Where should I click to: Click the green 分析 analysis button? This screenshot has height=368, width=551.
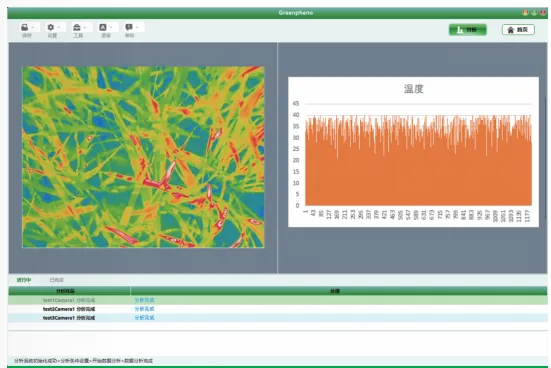(468, 30)
